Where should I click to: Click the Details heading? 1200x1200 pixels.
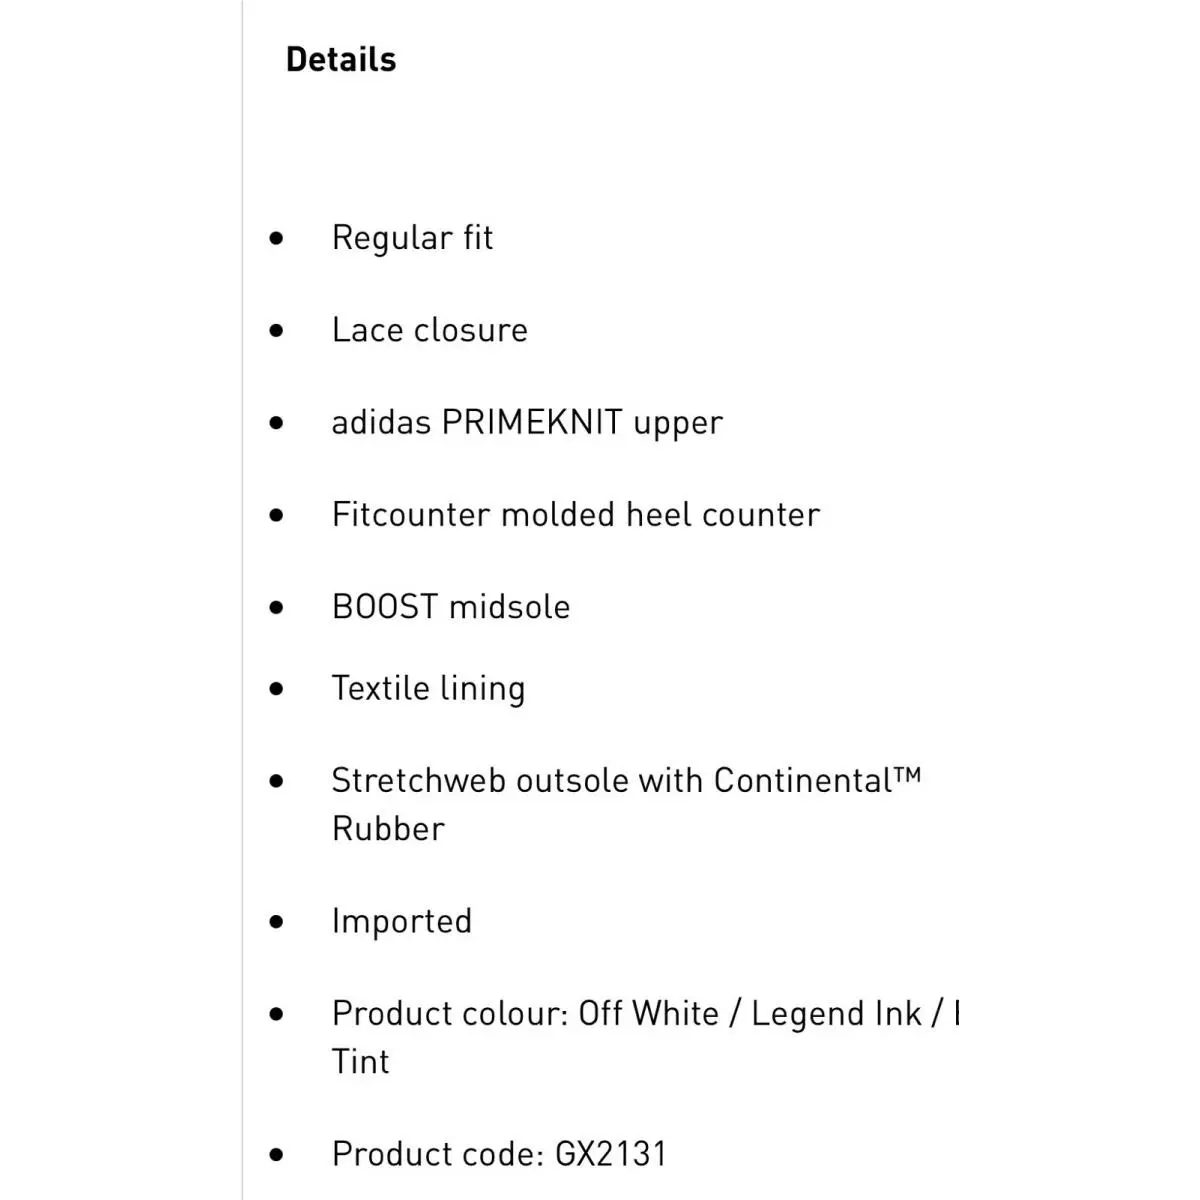341,59
